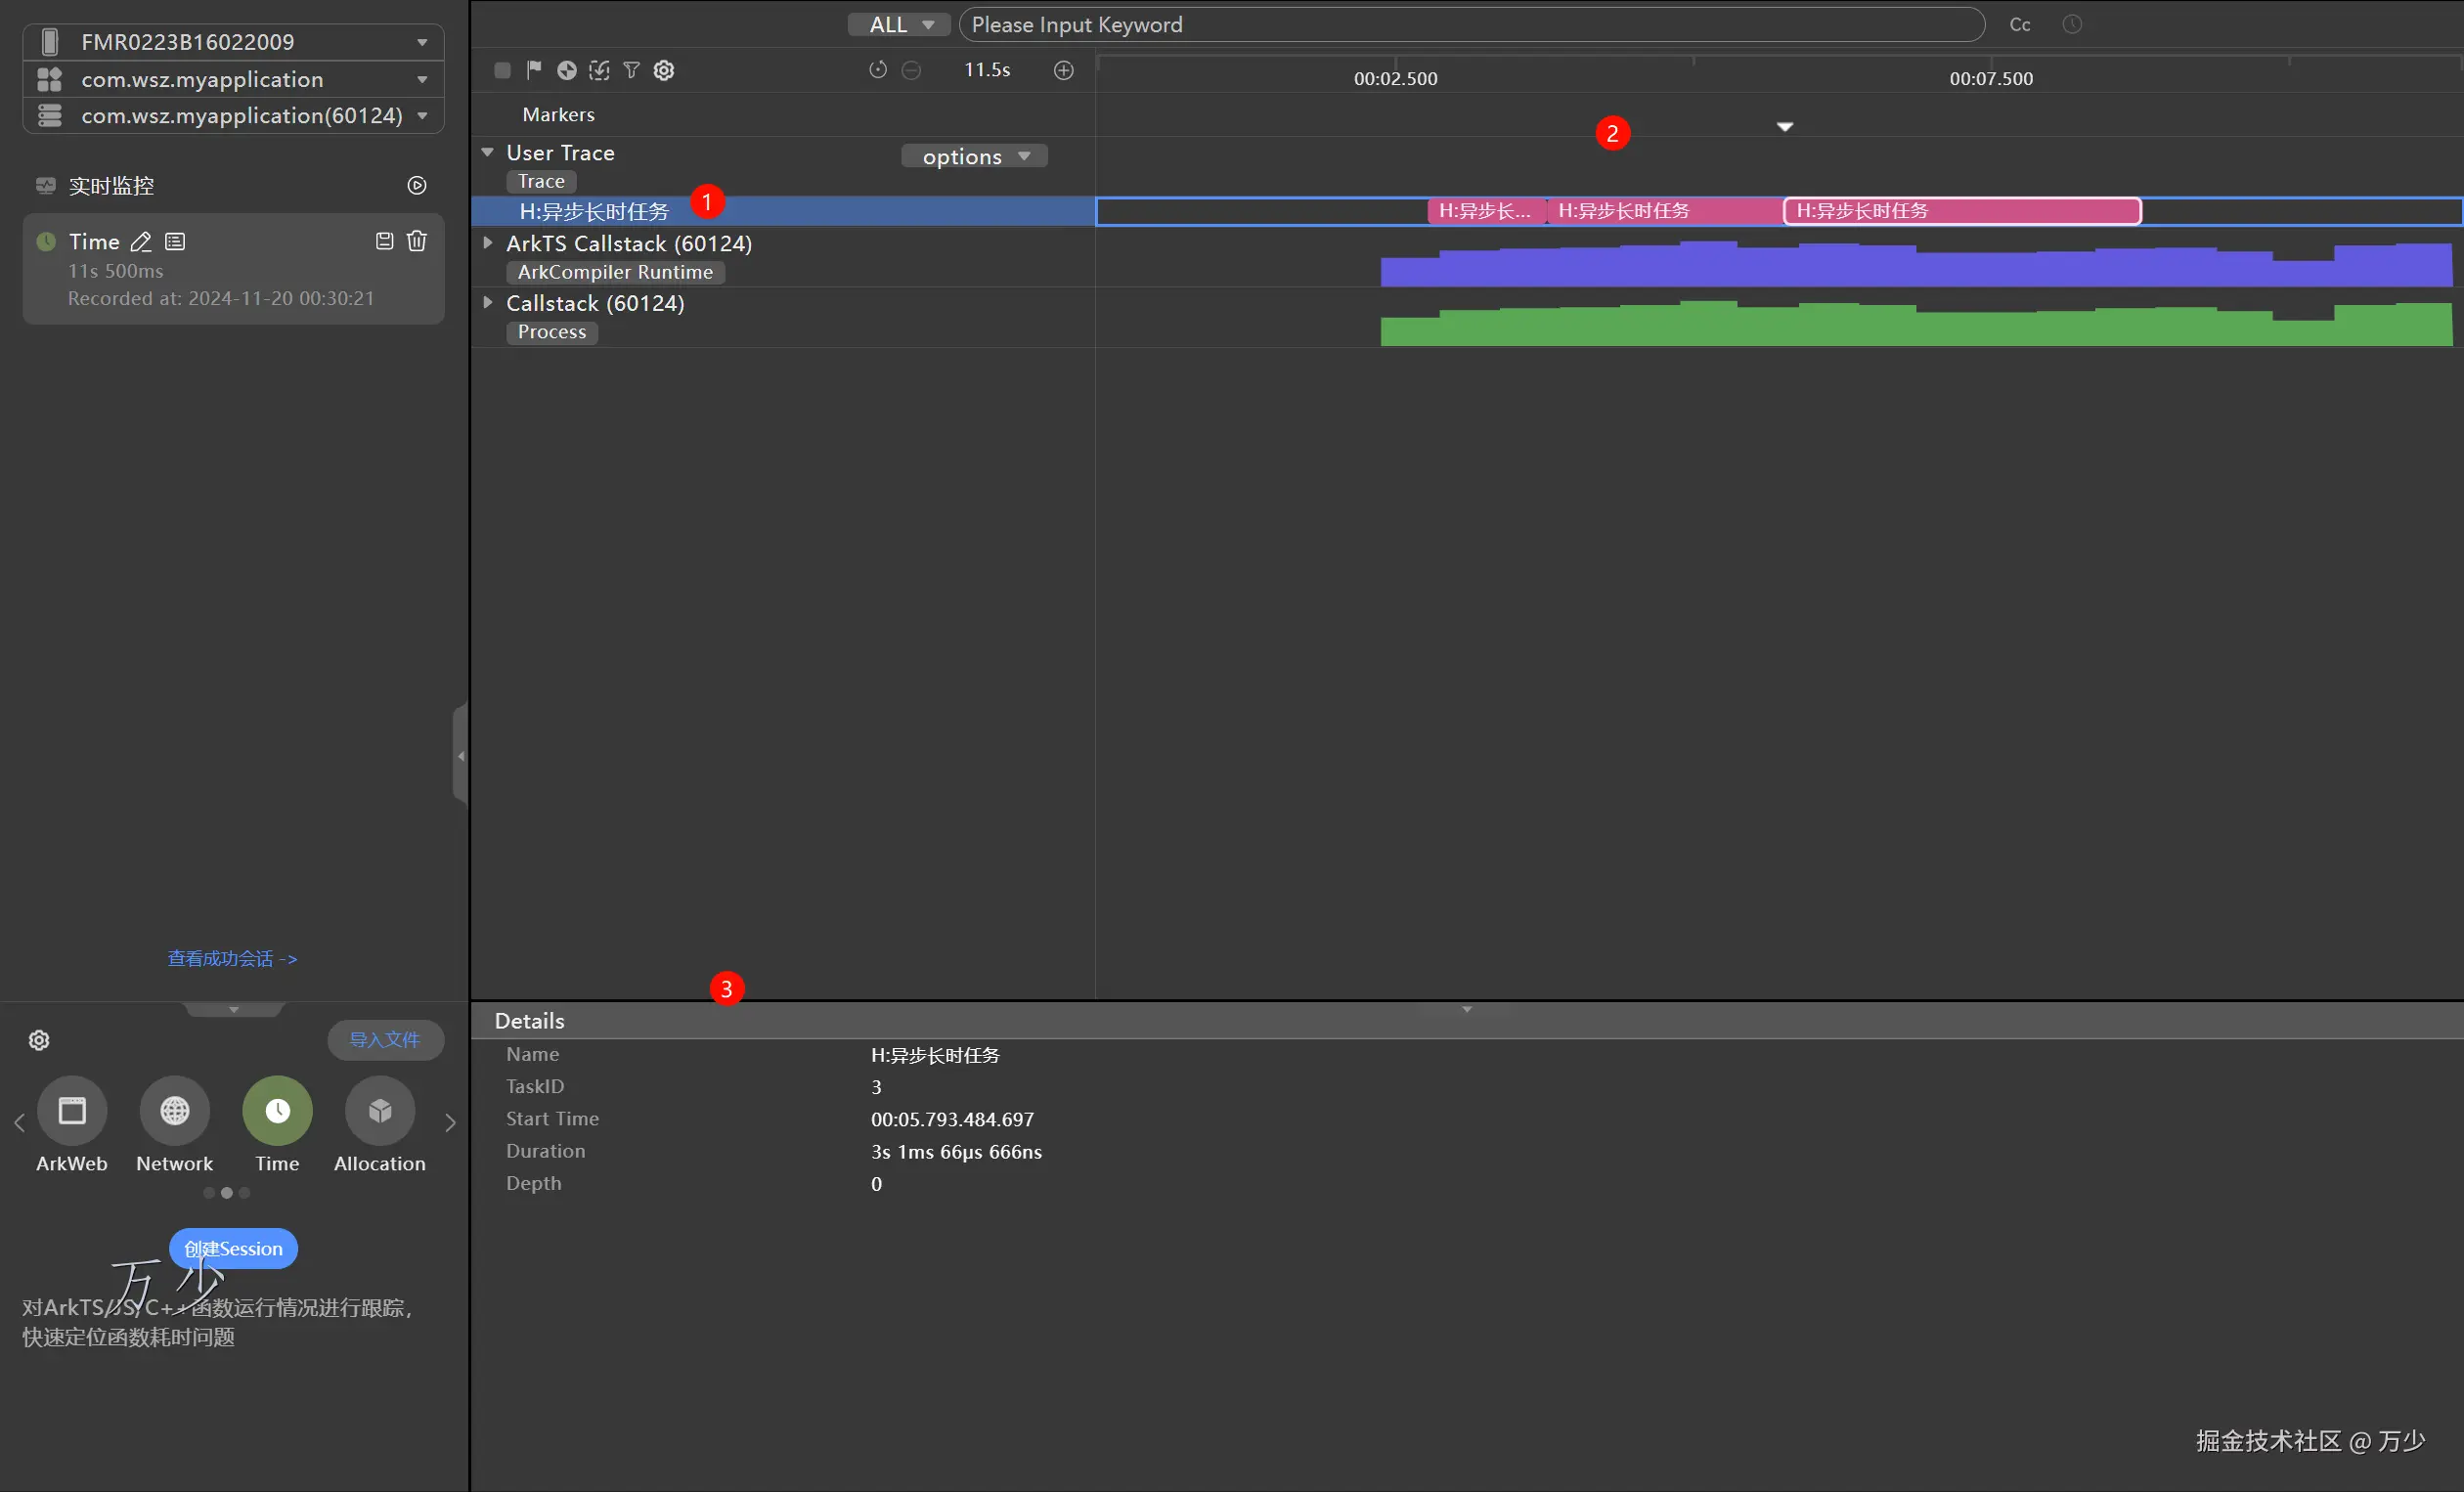
Task: Click the save icon on the Time session card
Action: click(x=384, y=241)
